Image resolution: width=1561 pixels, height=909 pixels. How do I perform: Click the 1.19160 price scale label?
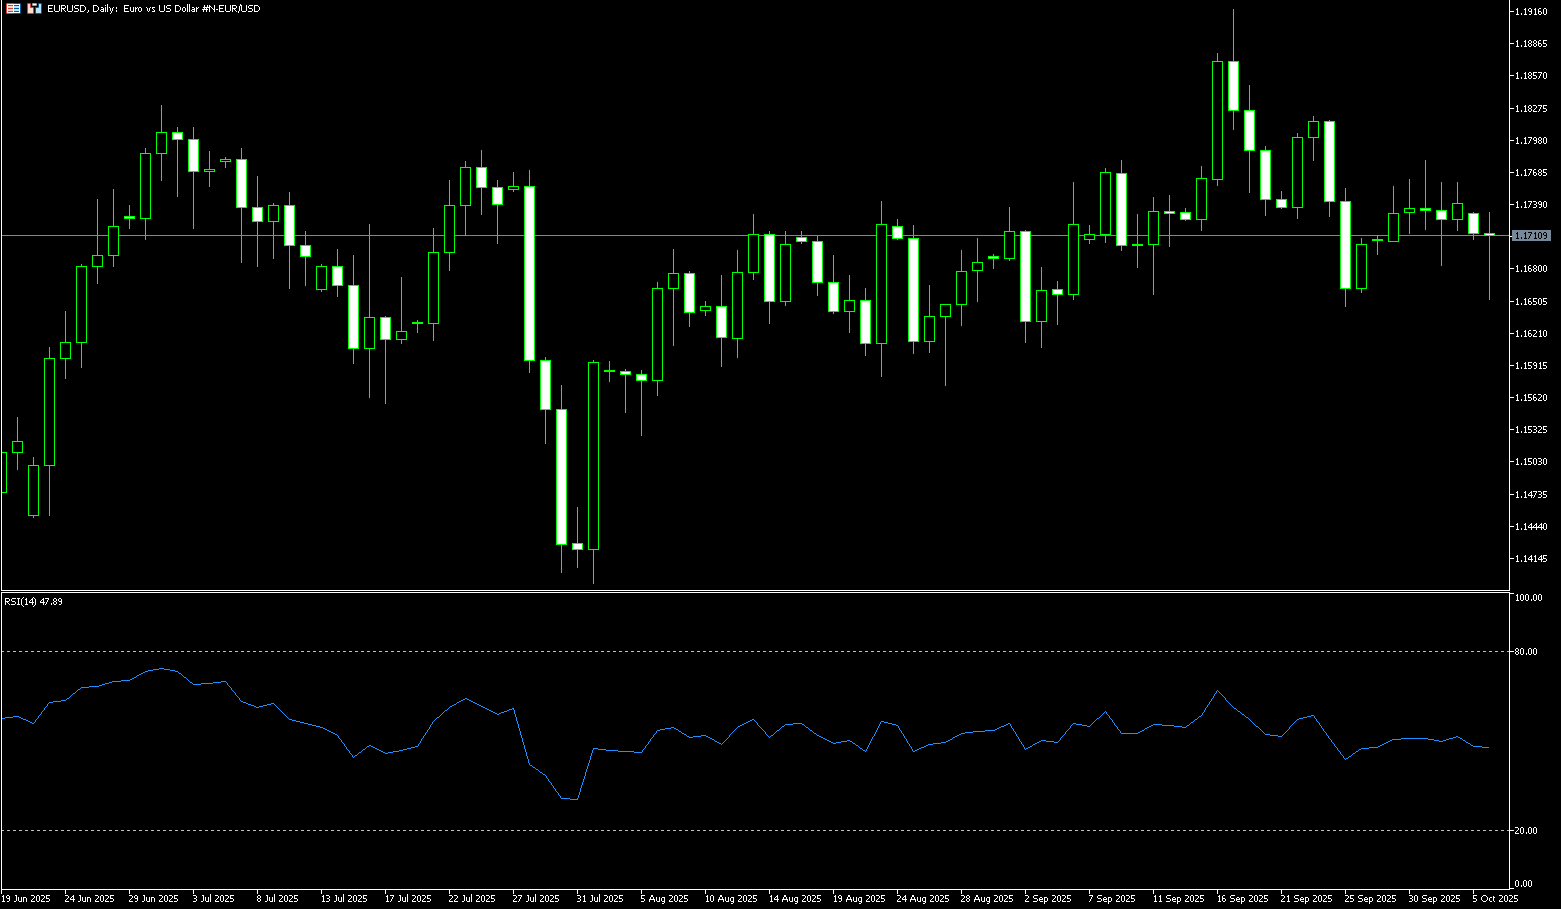point(1531,12)
